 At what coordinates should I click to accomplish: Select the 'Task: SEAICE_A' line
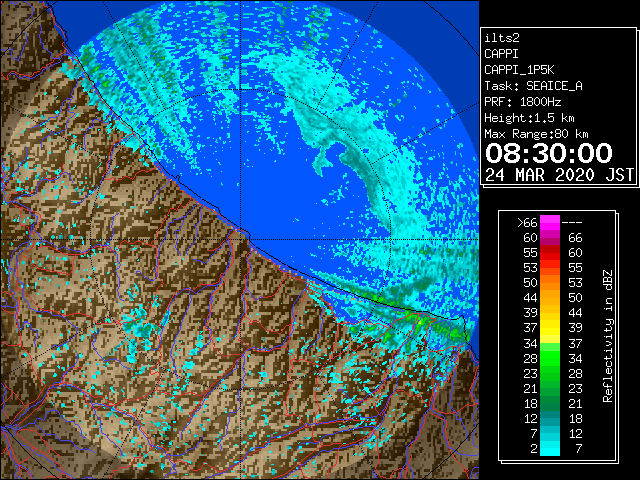click(x=533, y=86)
